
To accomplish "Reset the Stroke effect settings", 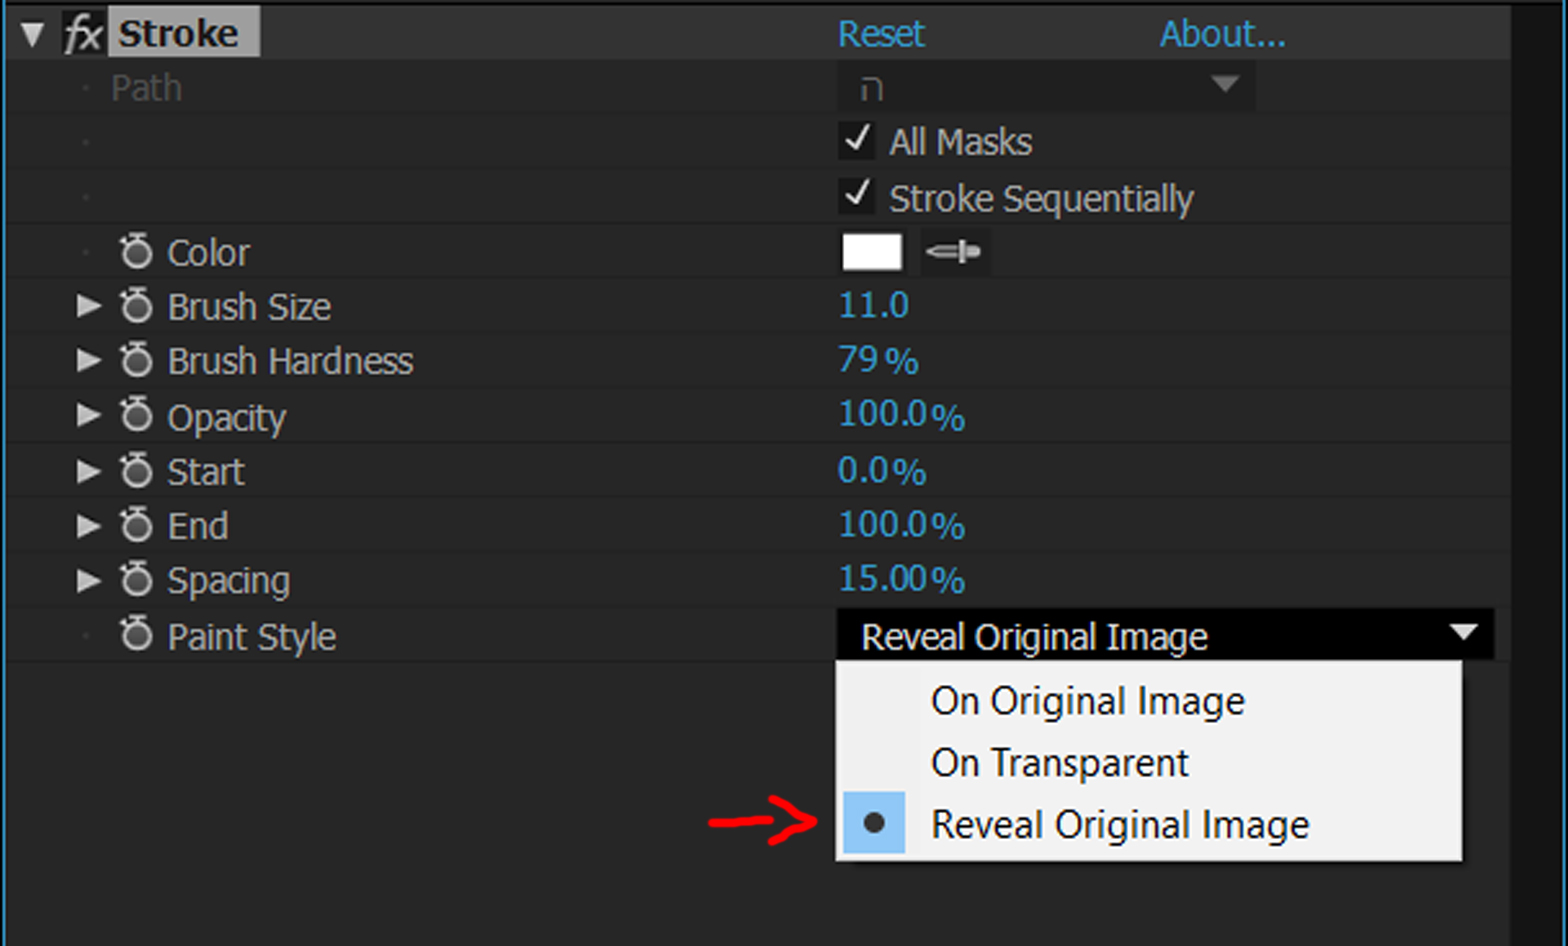I will [881, 34].
